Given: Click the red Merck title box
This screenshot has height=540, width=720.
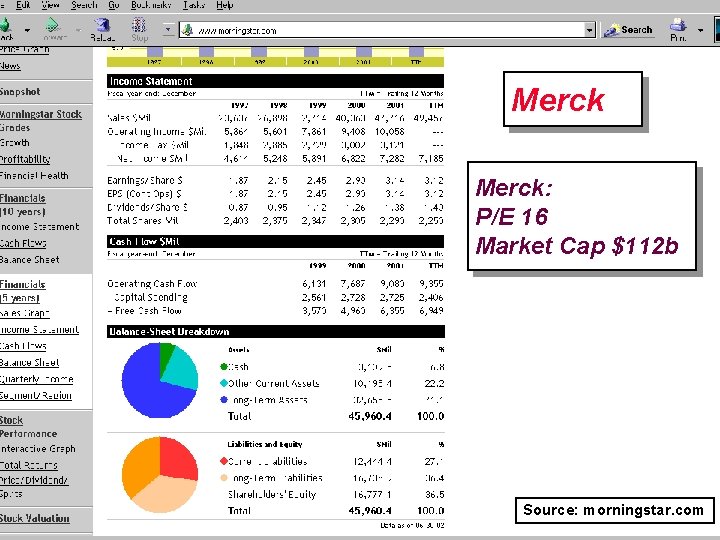Looking at the screenshot, I should (x=573, y=99).
